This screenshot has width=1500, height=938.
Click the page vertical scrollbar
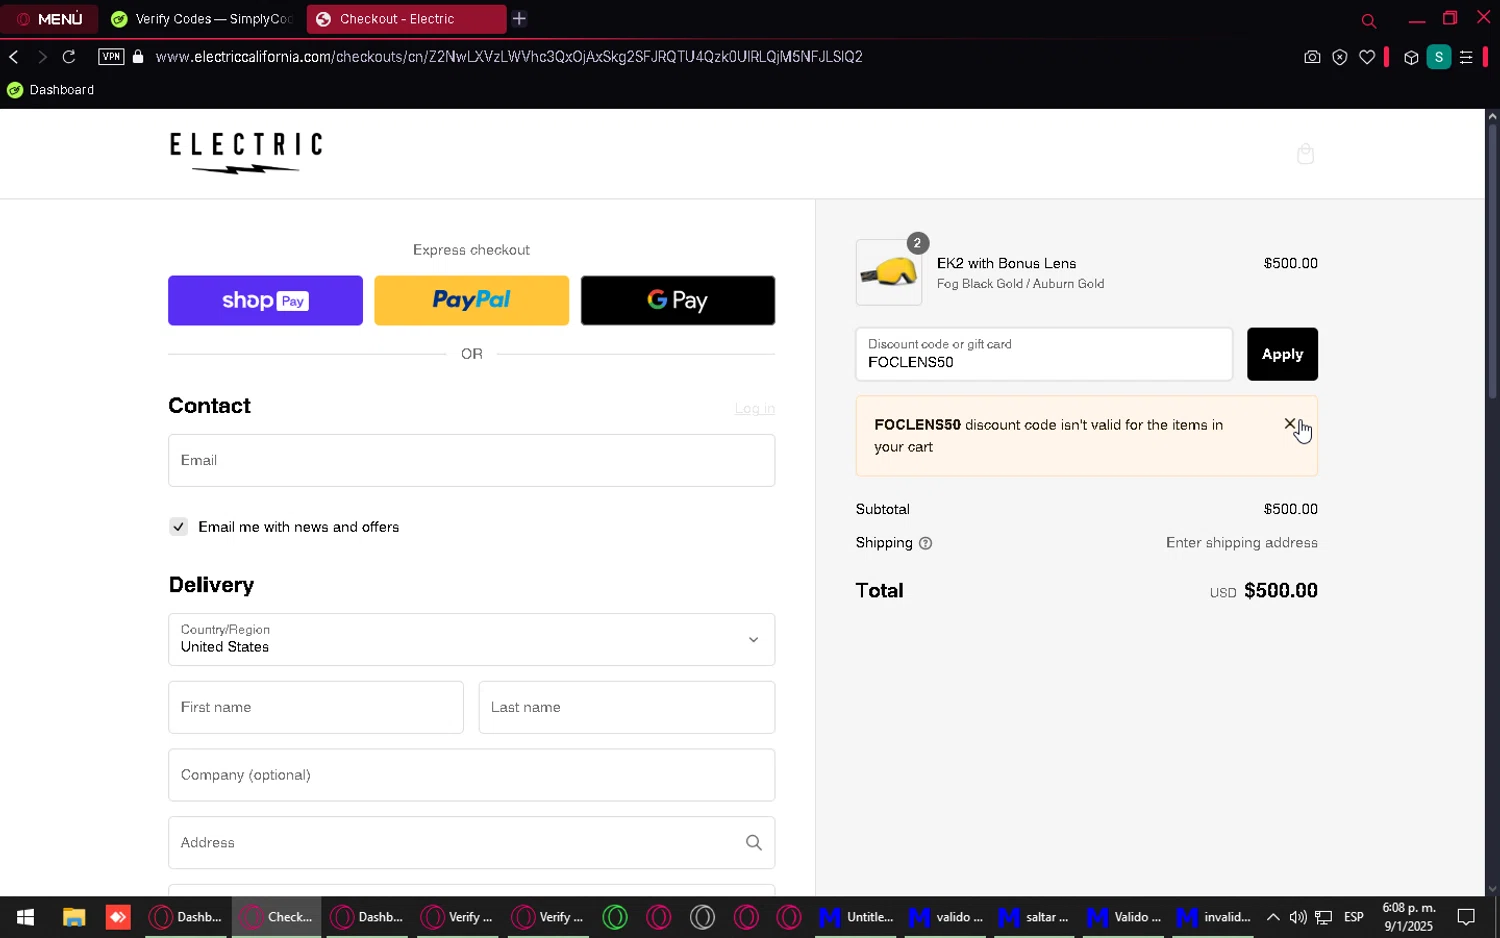[x=1492, y=260]
